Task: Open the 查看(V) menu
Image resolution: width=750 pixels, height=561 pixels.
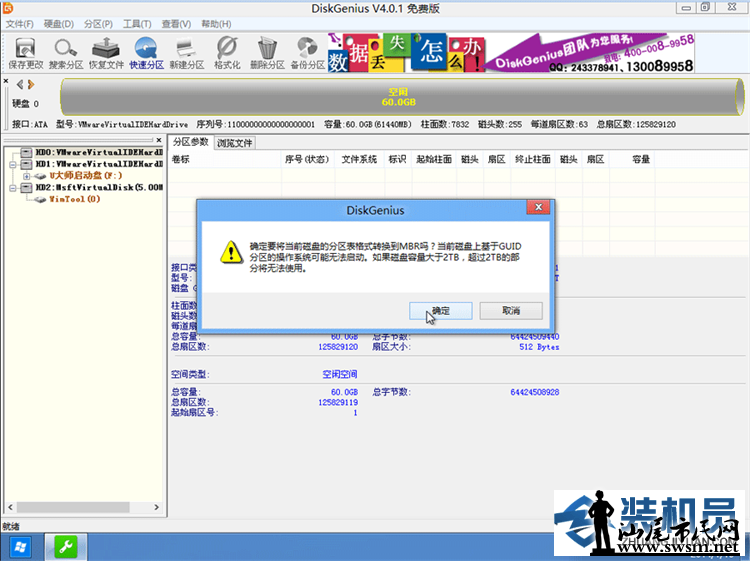Action: click(176, 24)
